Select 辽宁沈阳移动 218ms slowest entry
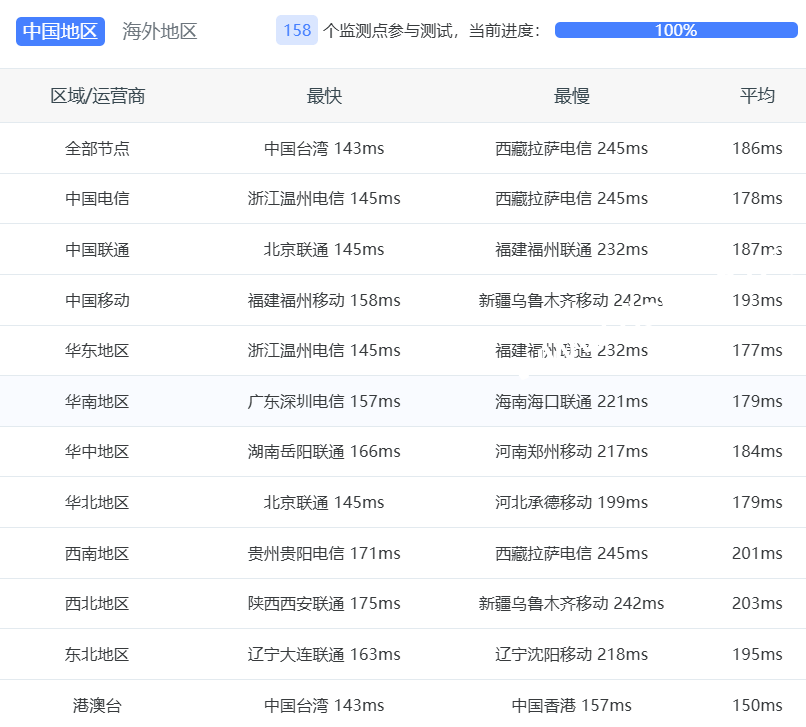Image resolution: width=806 pixels, height=727 pixels. 571,655
